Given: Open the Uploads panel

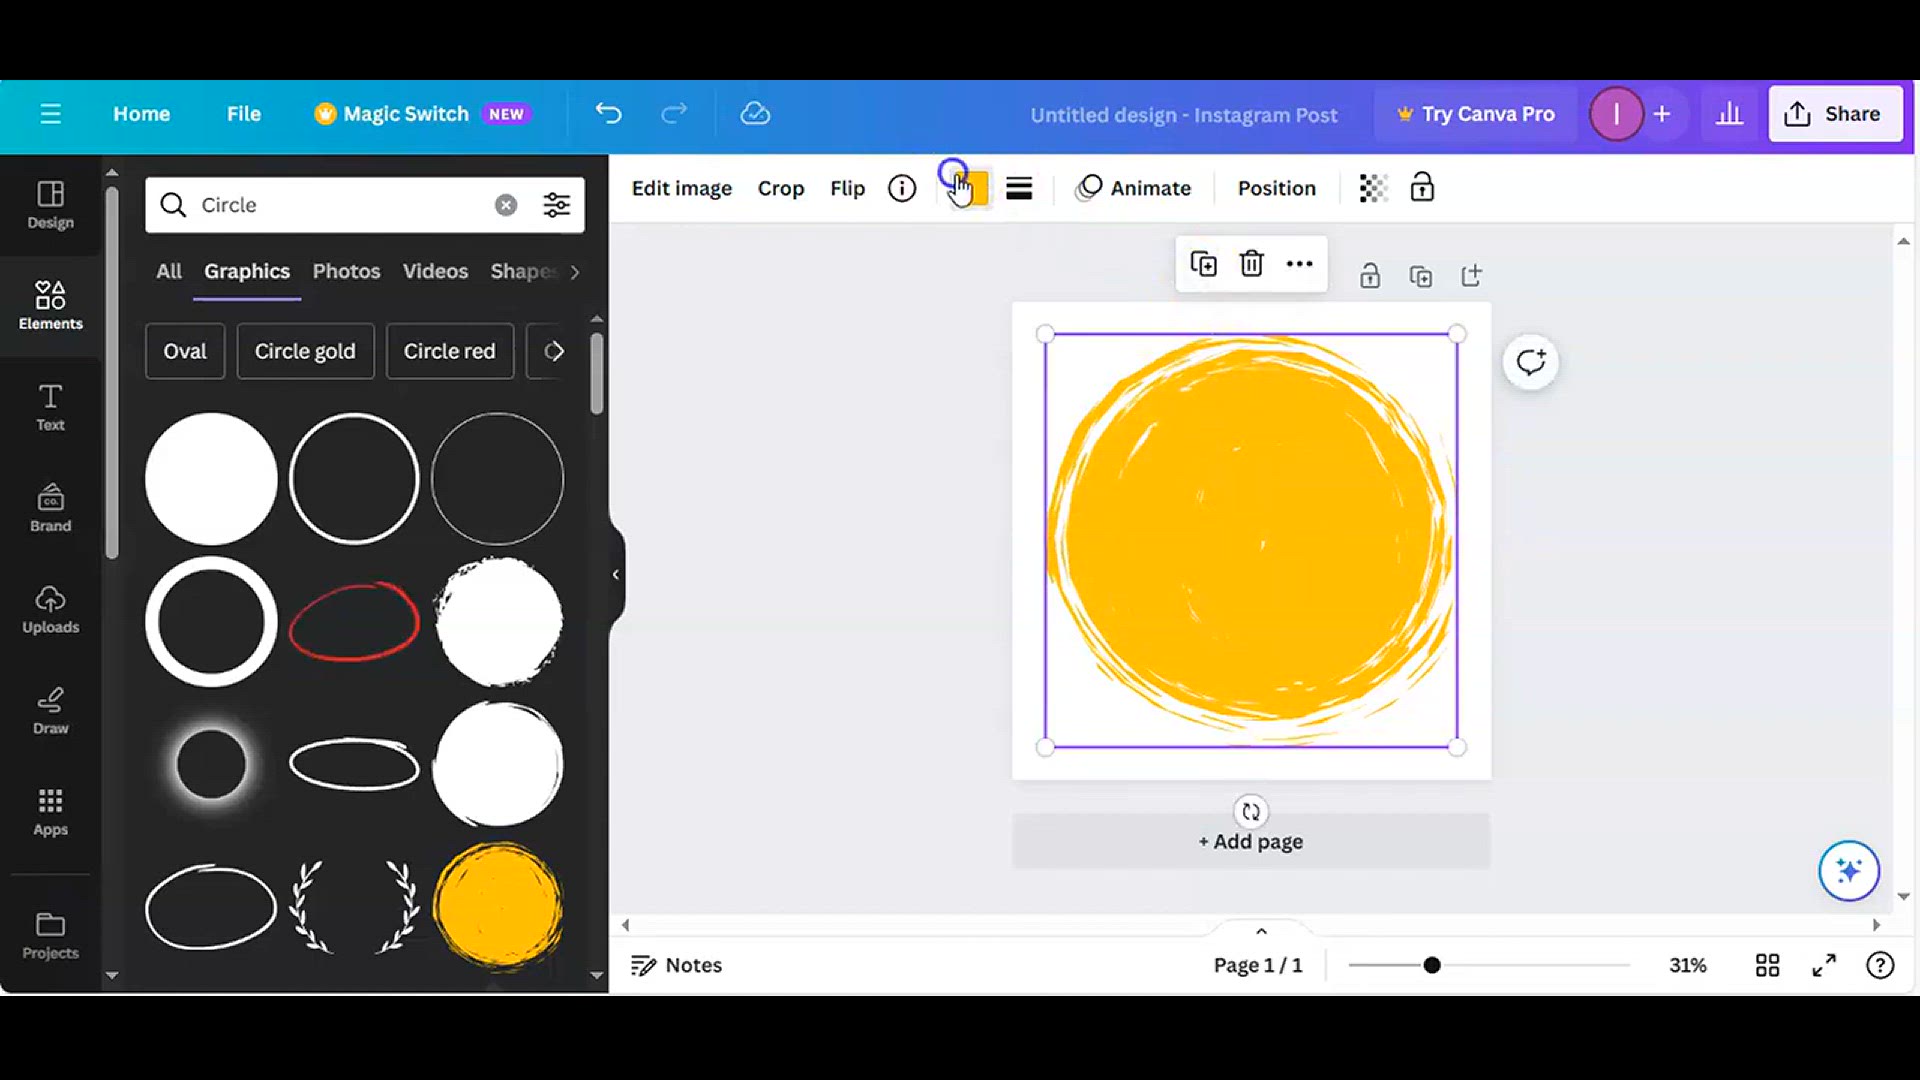Looking at the screenshot, I should pos(50,610).
